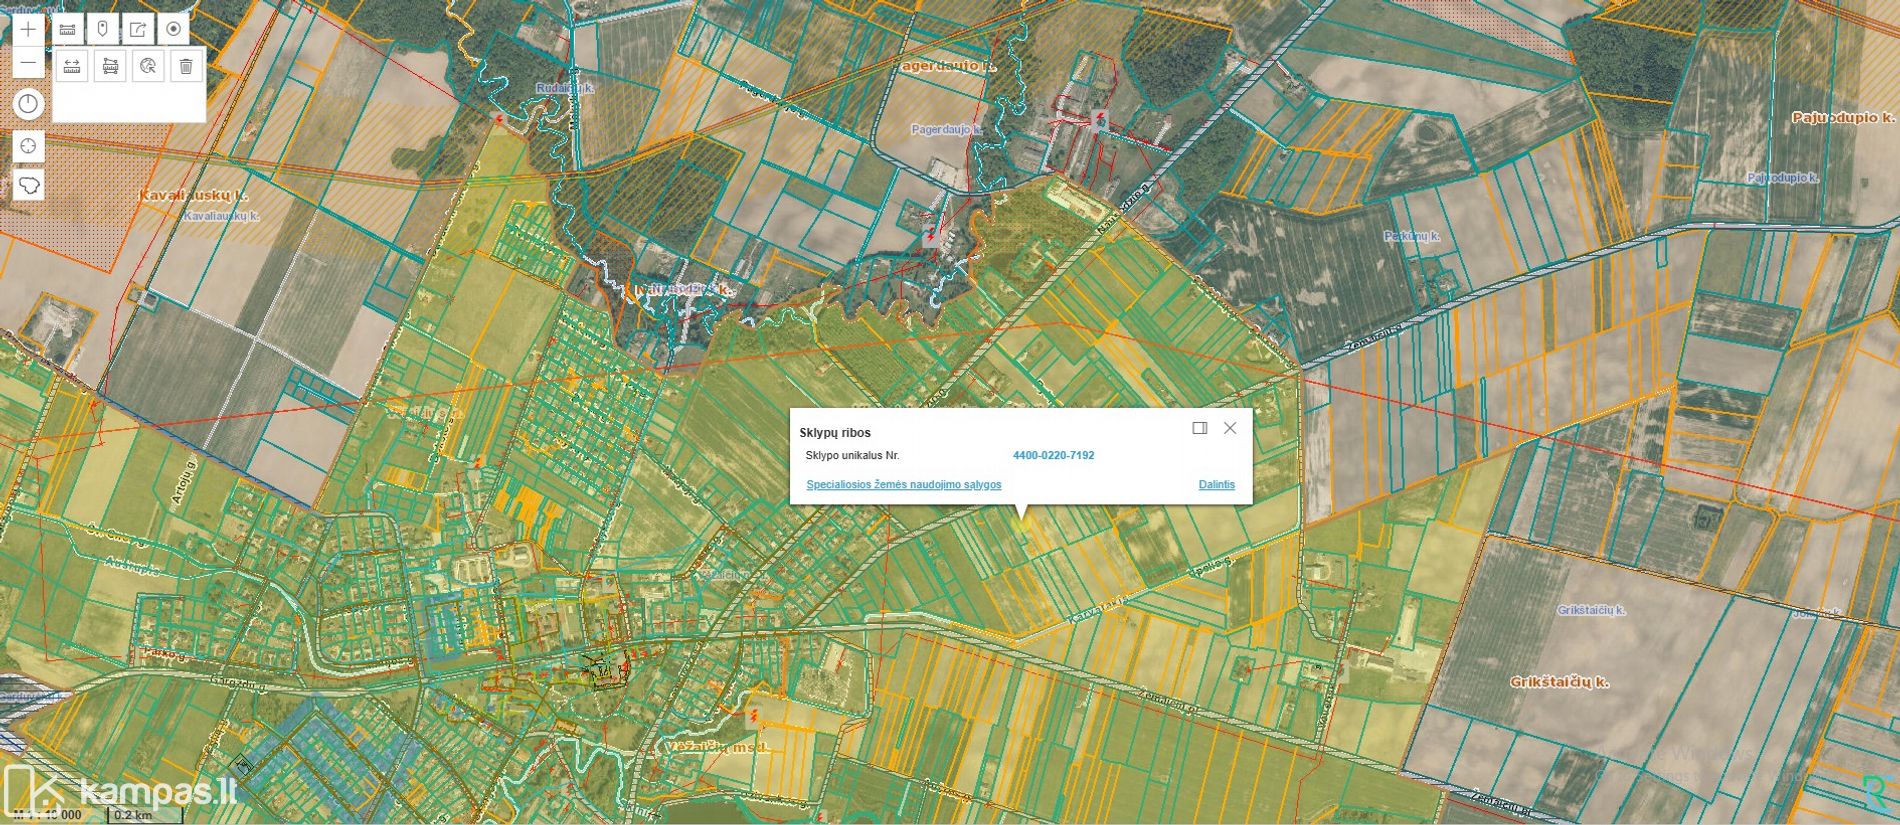Delete measurements with the trash icon

pos(186,66)
